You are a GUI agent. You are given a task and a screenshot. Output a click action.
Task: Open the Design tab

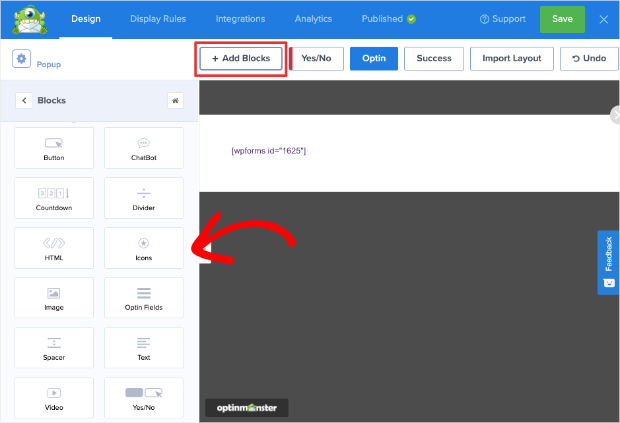click(86, 19)
